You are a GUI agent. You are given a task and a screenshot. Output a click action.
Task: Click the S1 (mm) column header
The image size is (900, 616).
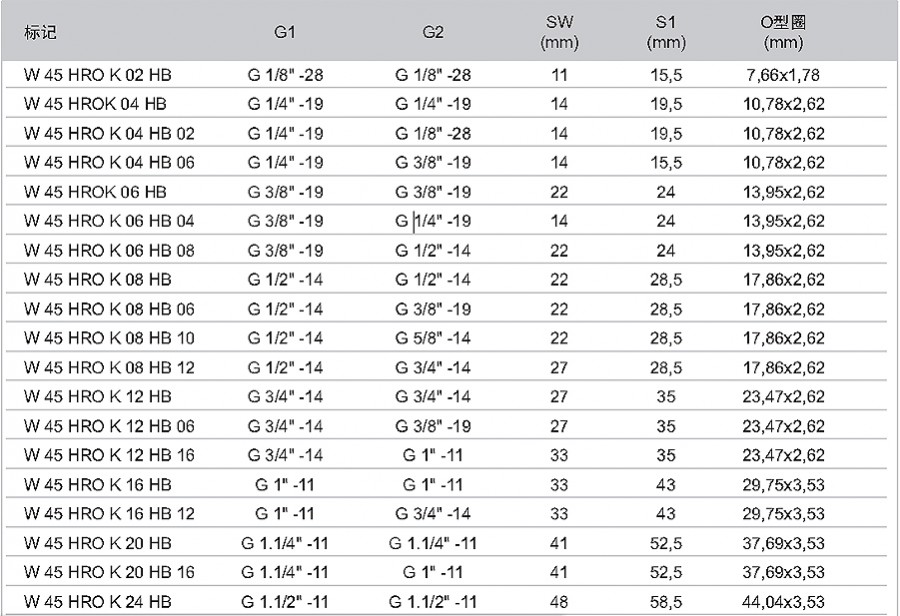point(666,32)
